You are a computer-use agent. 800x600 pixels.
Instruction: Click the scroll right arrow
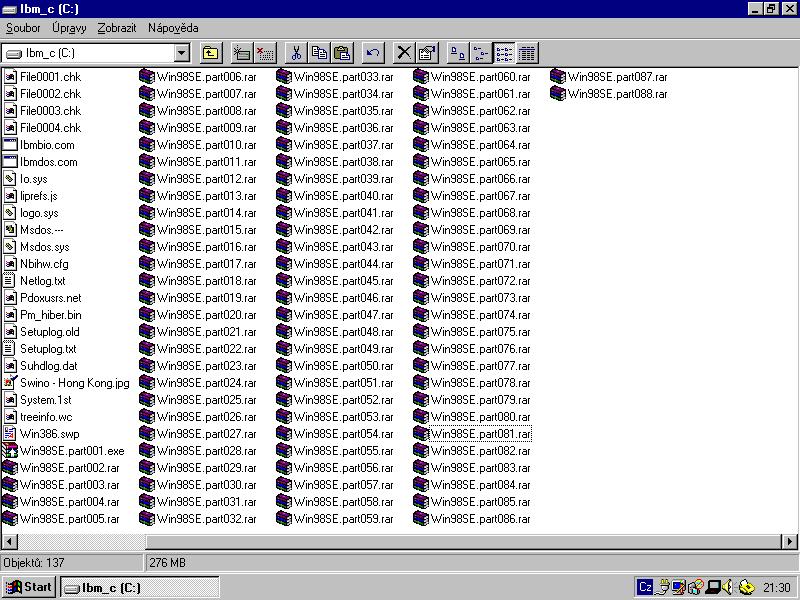(789, 541)
